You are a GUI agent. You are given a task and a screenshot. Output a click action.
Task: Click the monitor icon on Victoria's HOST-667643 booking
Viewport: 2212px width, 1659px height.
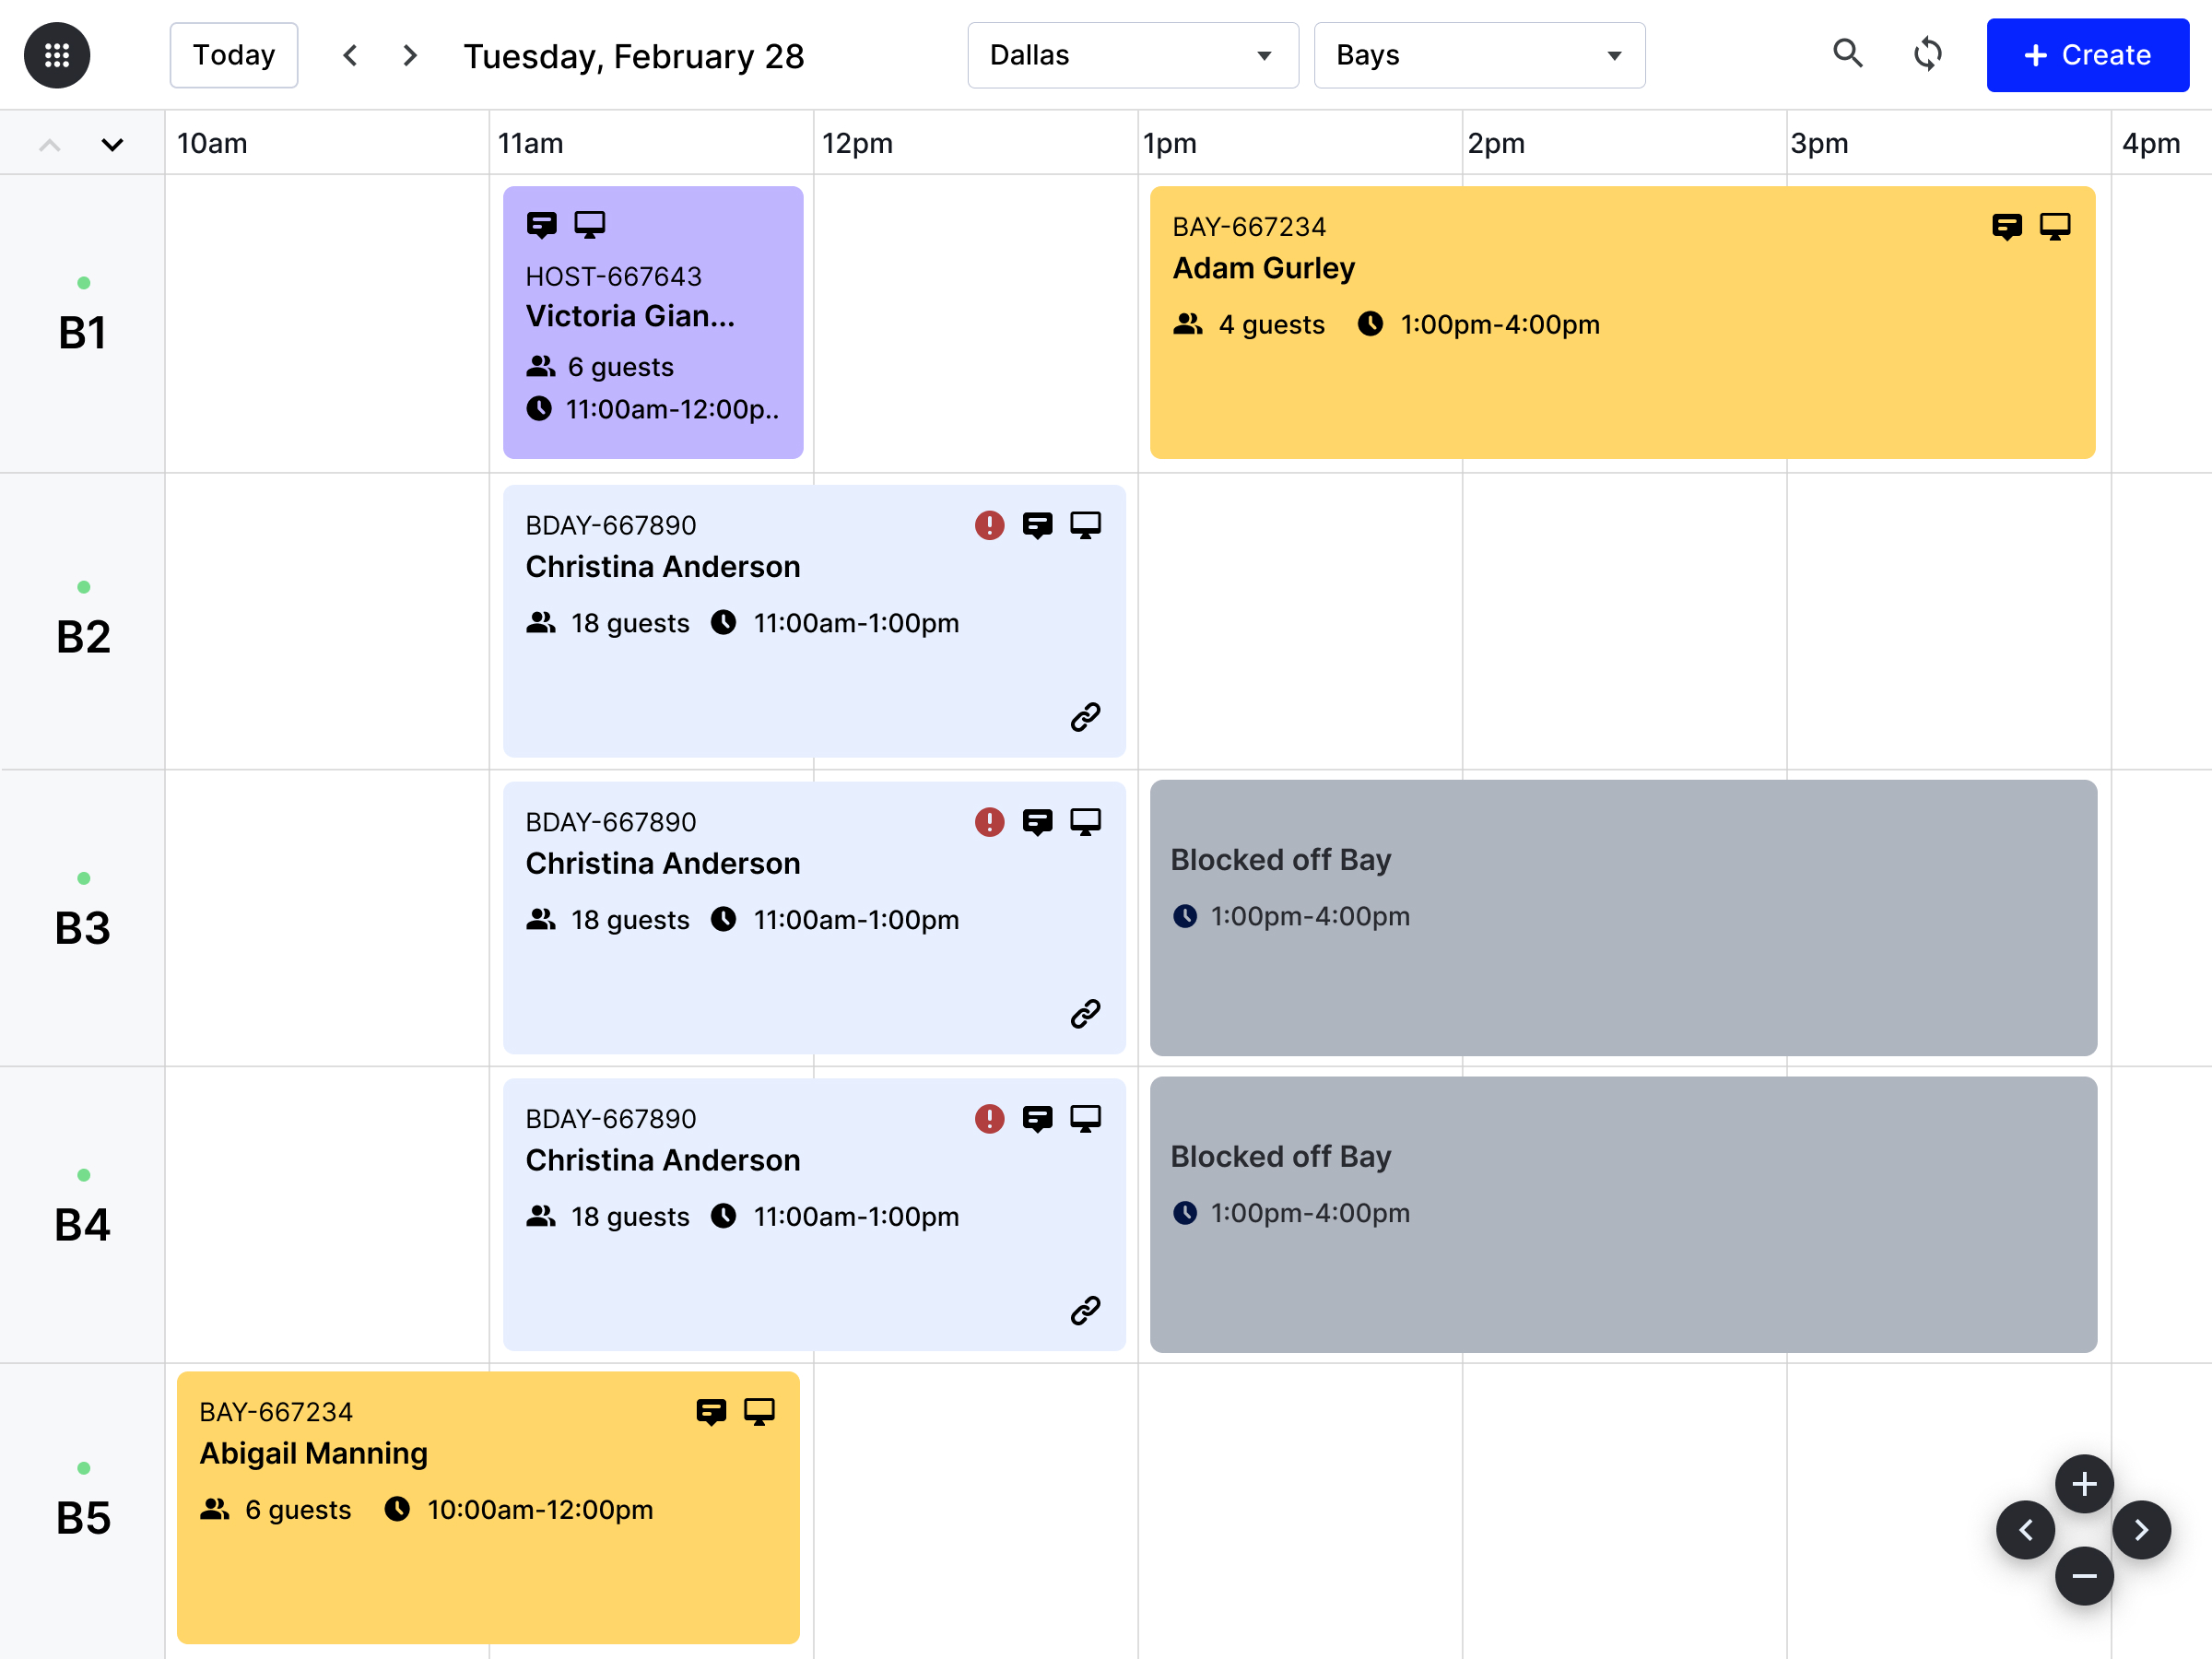coord(590,224)
